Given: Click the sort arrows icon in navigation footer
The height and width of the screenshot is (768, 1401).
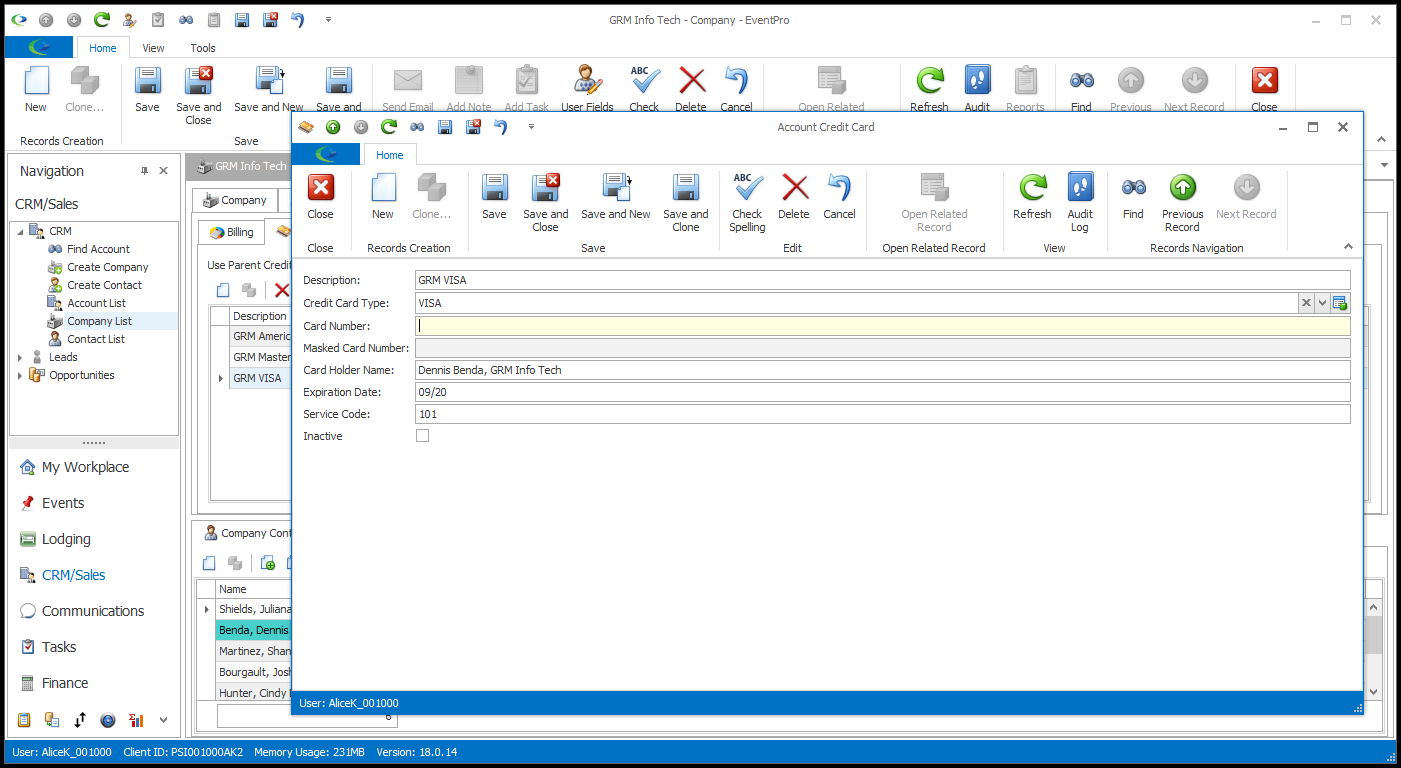Looking at the screenshot, I should (x=80, y=720).
